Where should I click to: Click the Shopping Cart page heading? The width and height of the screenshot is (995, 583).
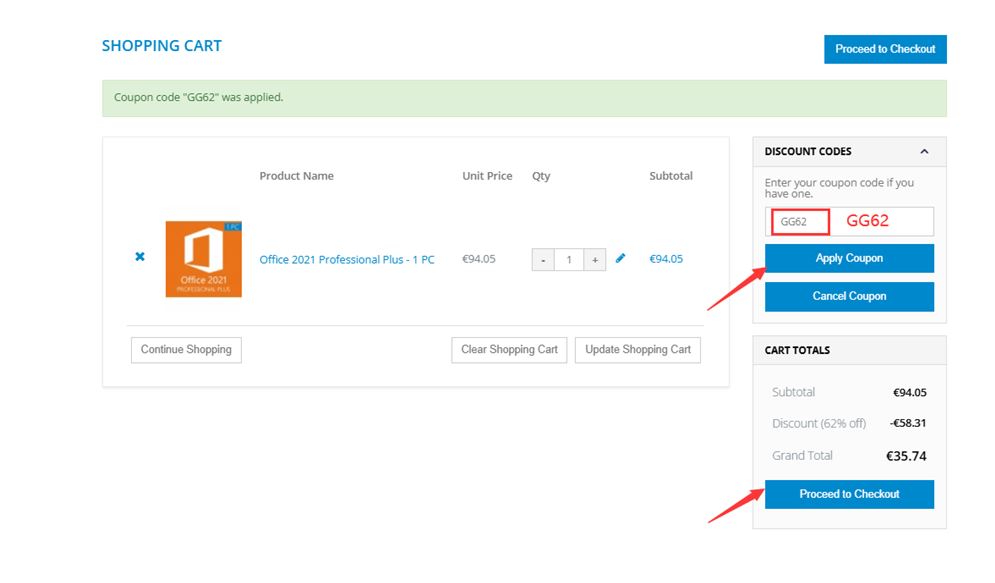(162, 46)
